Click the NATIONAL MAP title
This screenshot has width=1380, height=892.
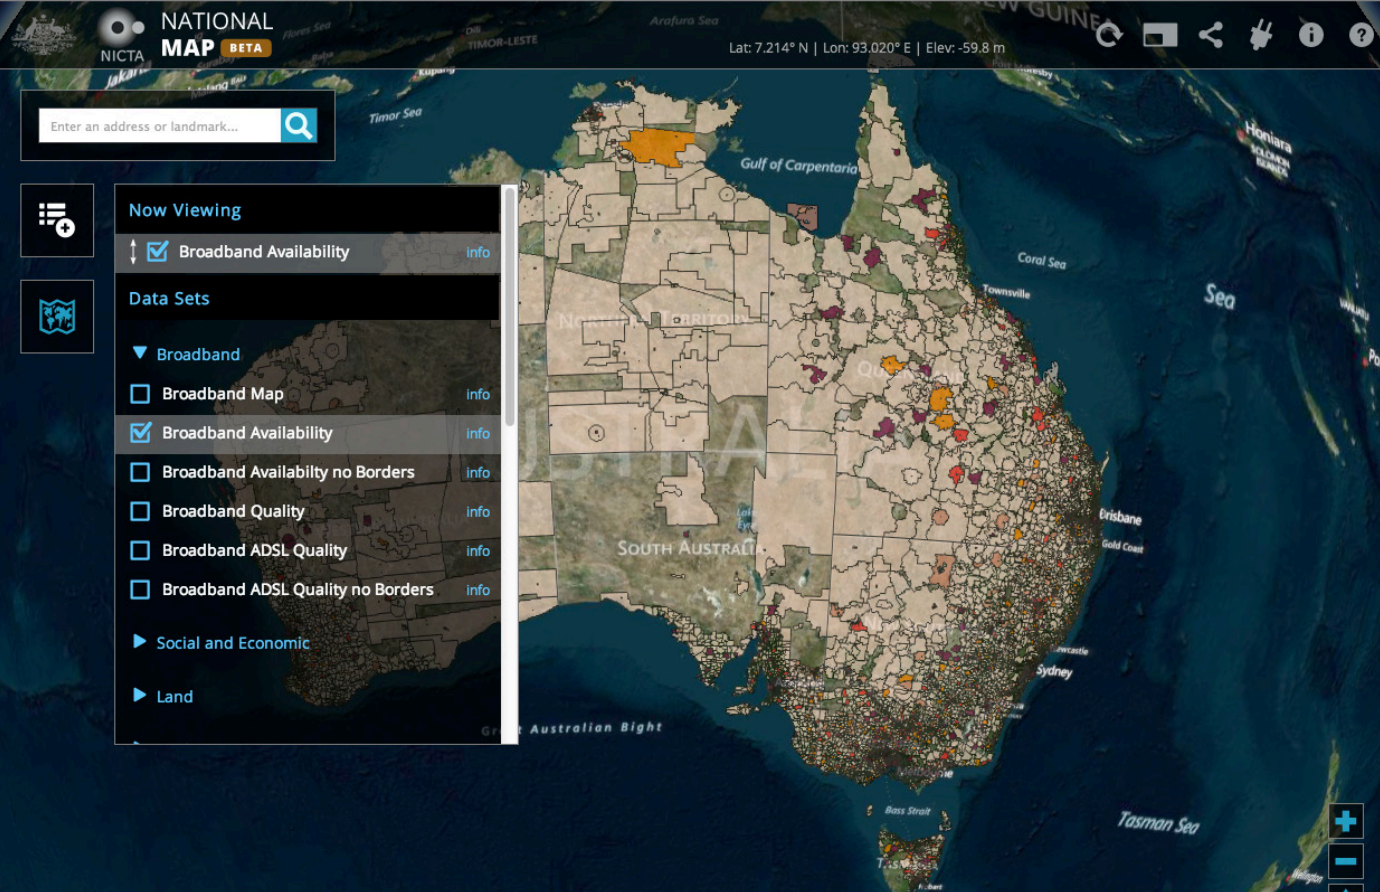pos(216,34)
